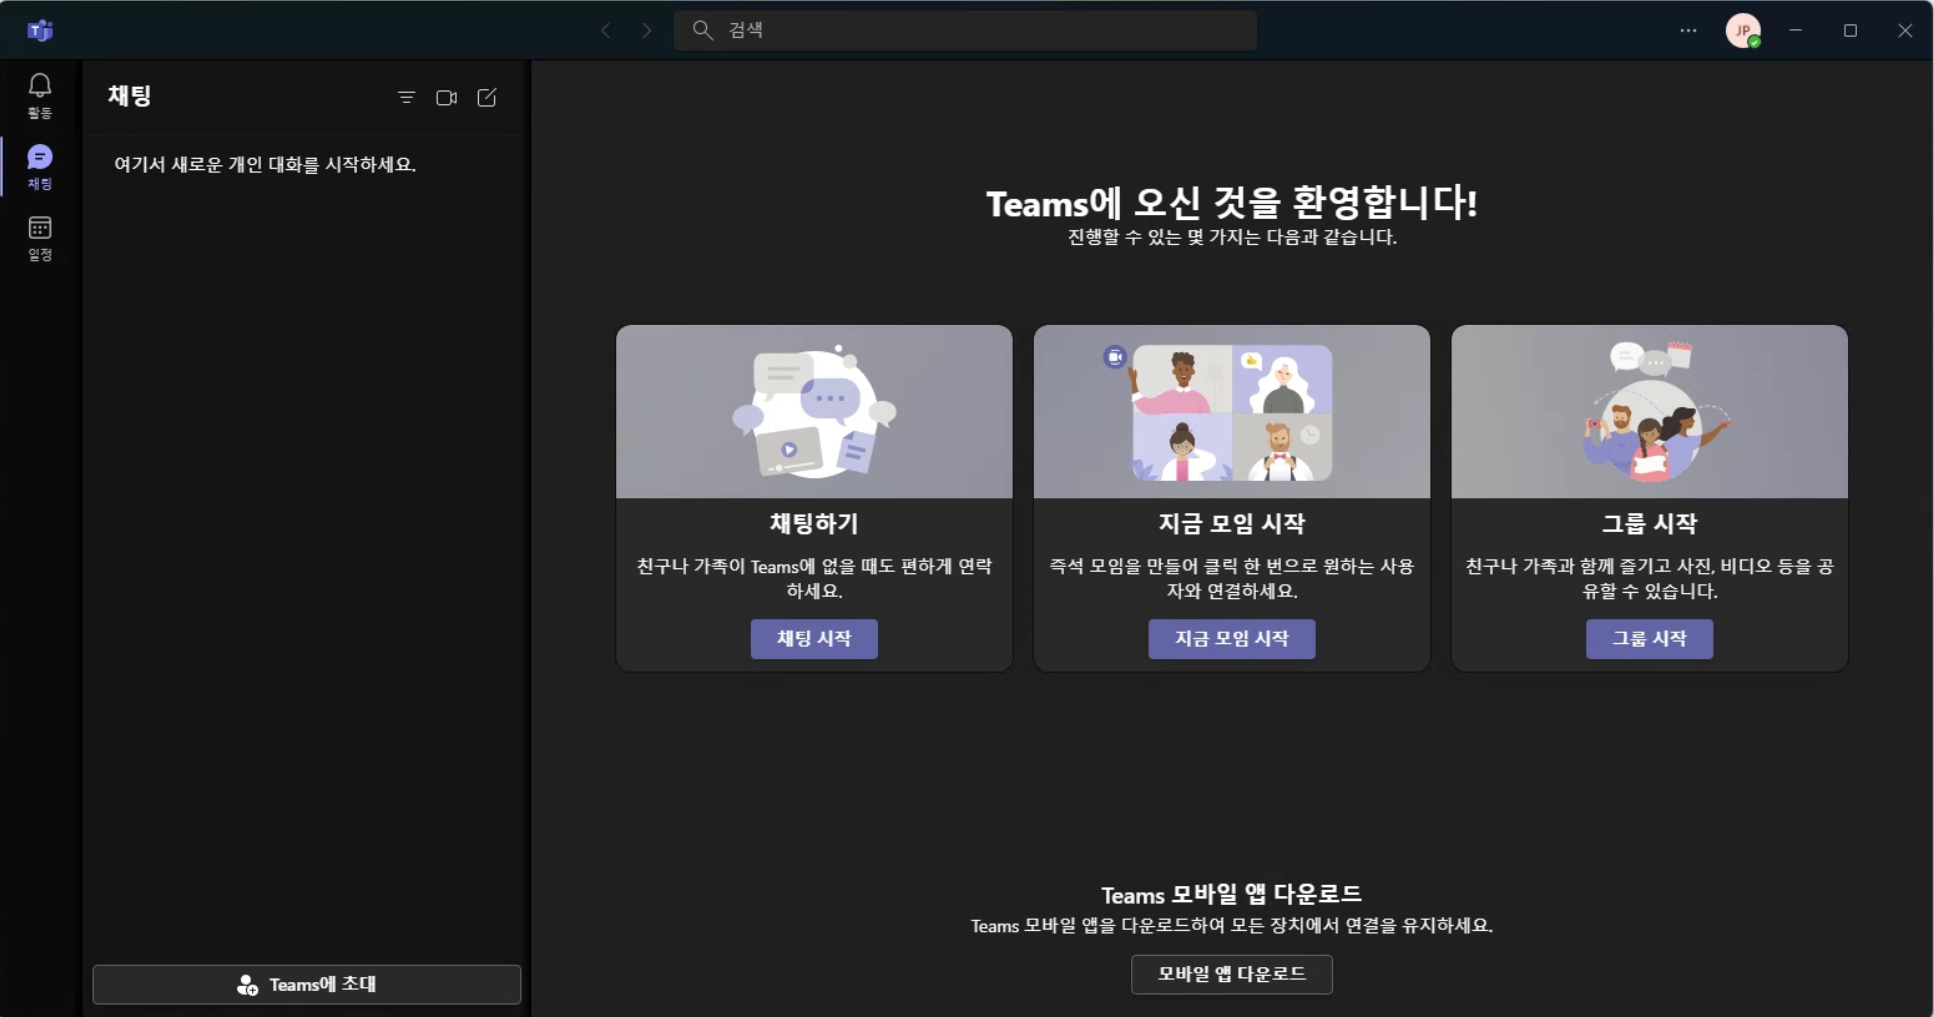Open the Activity (활동) bell icon
This screenshot has width=1934, height=1017.
[40, 95]
